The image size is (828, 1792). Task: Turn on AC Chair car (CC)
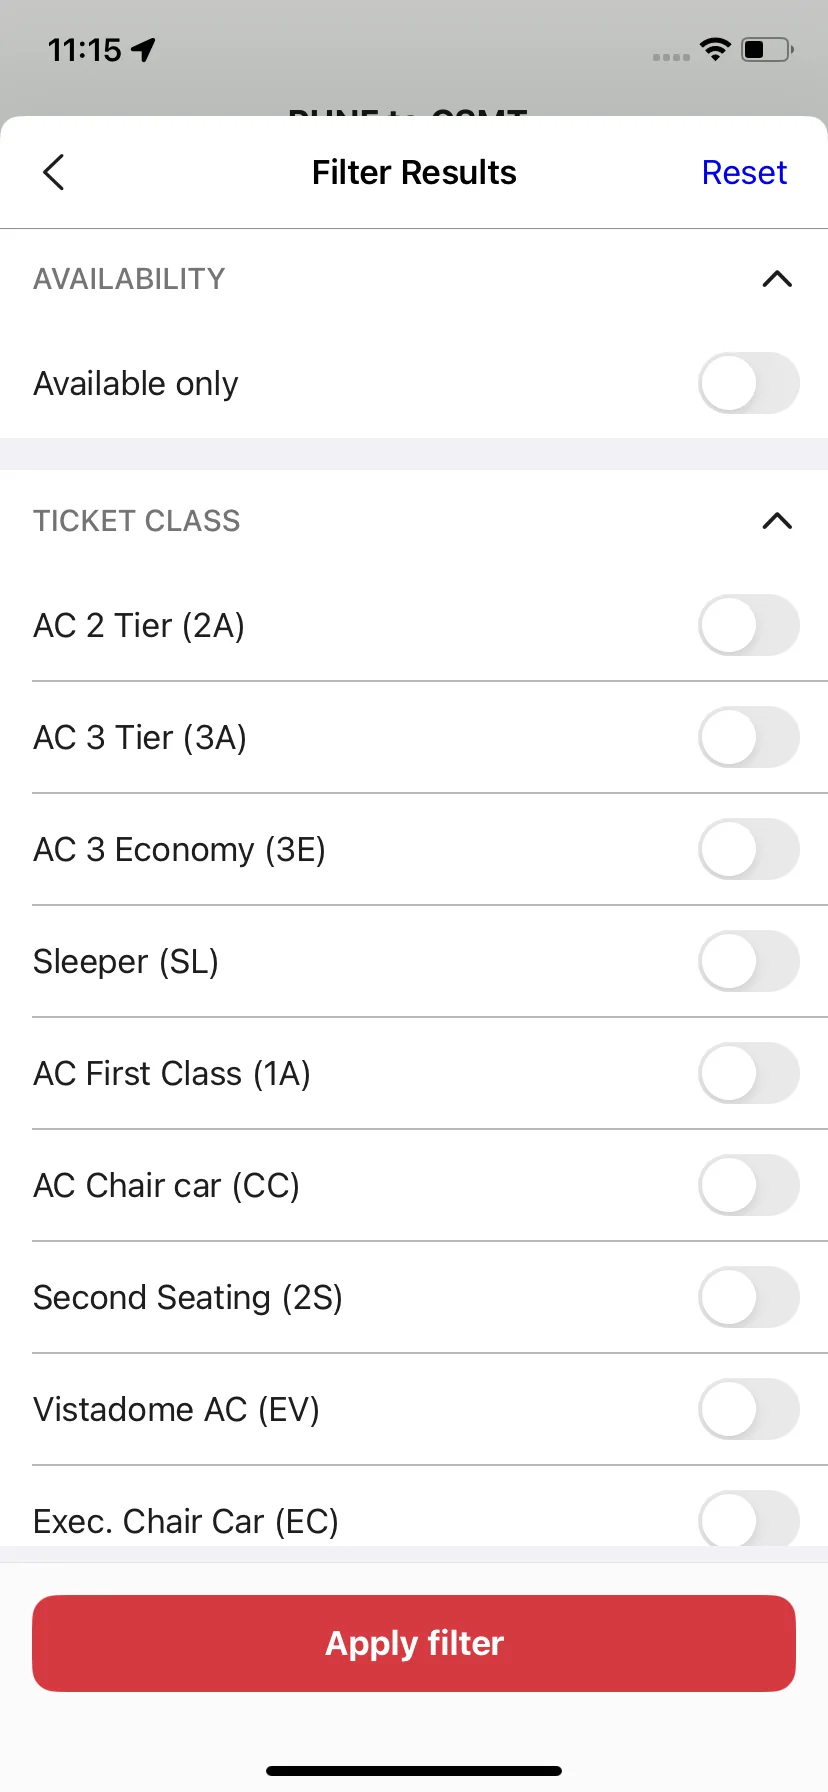748,1185
